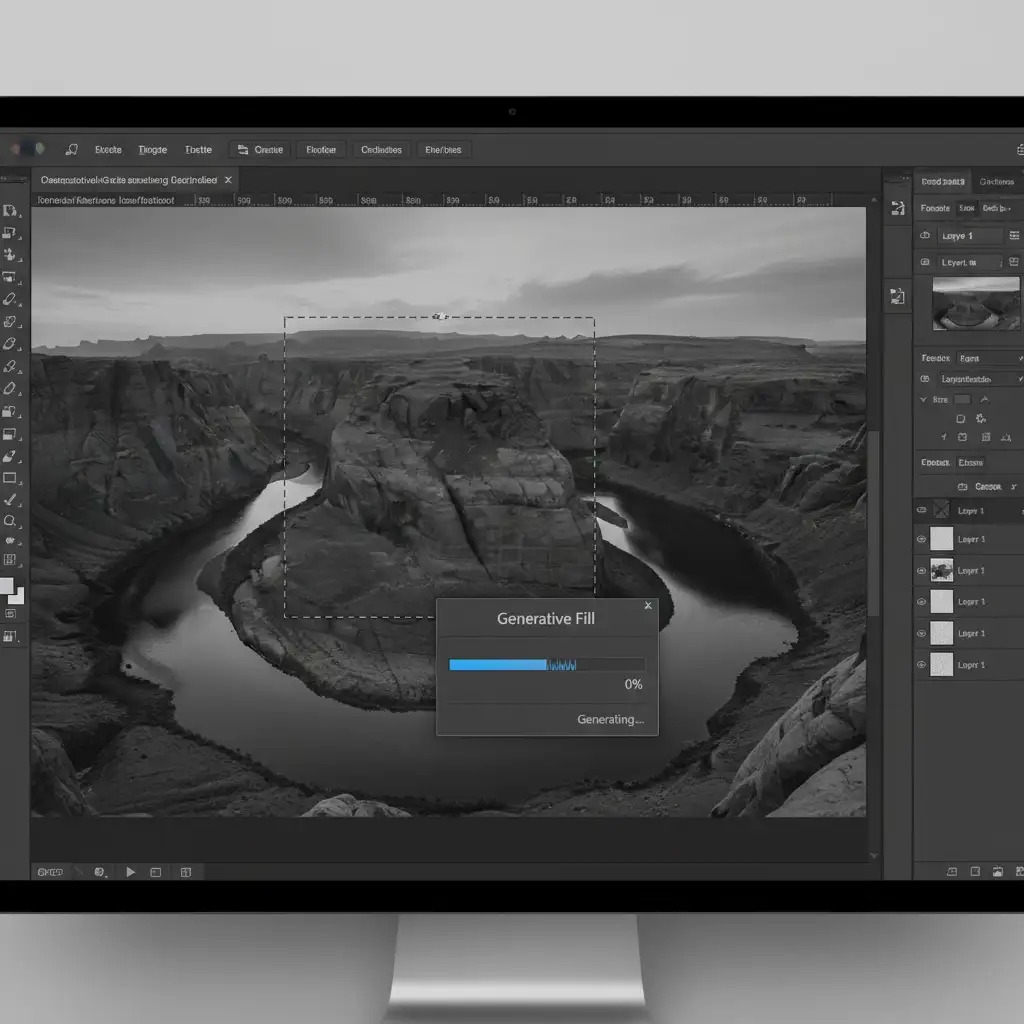Open the Layer dropdown below the Eomt field
Screen dimensions: 1024x1024
coord(980,380)
